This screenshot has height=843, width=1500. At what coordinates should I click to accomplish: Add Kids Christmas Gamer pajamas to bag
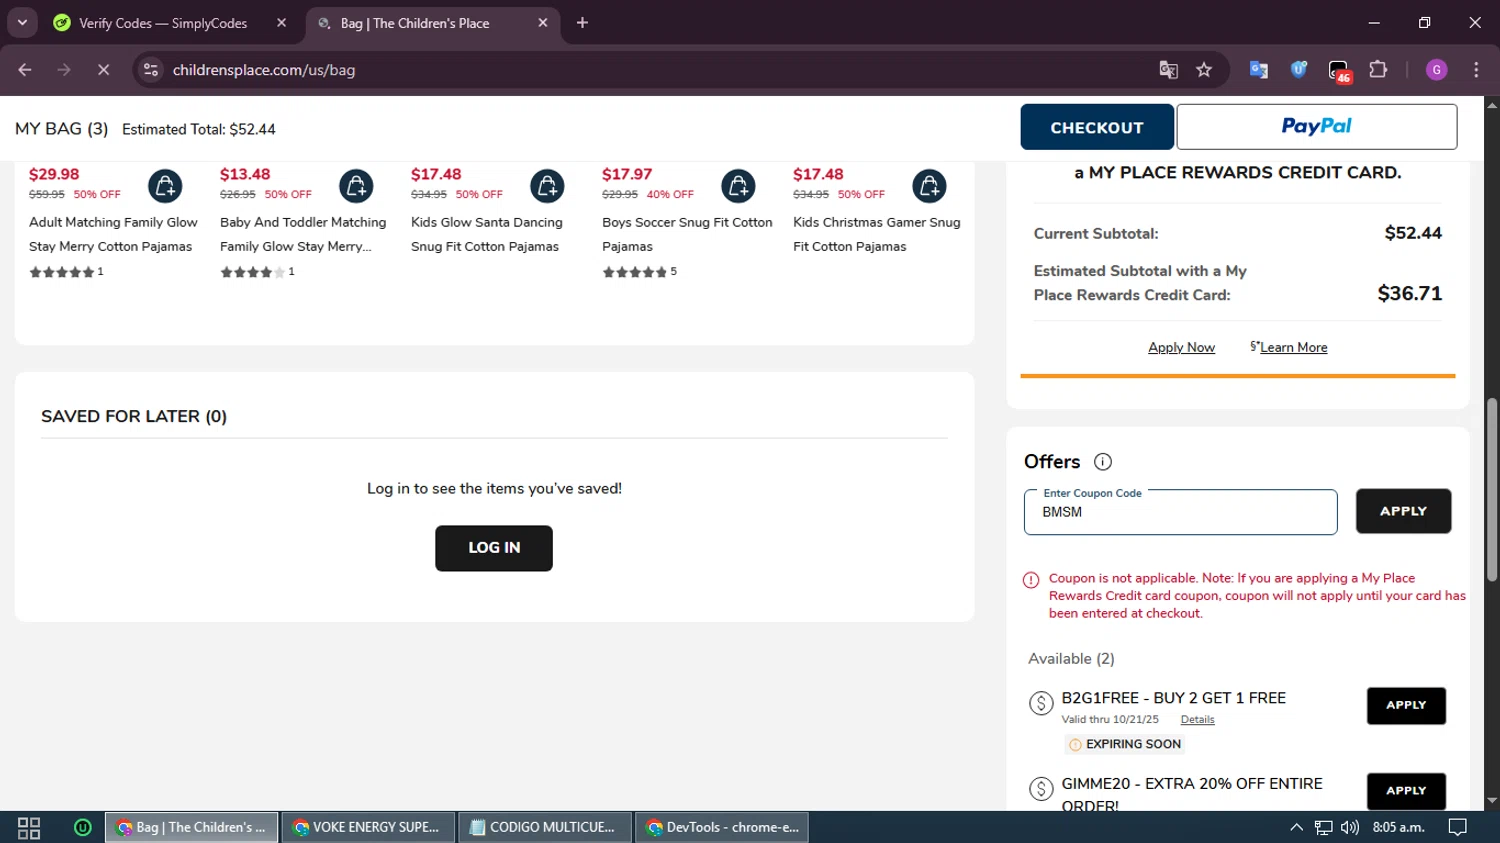tap(929, 186)
